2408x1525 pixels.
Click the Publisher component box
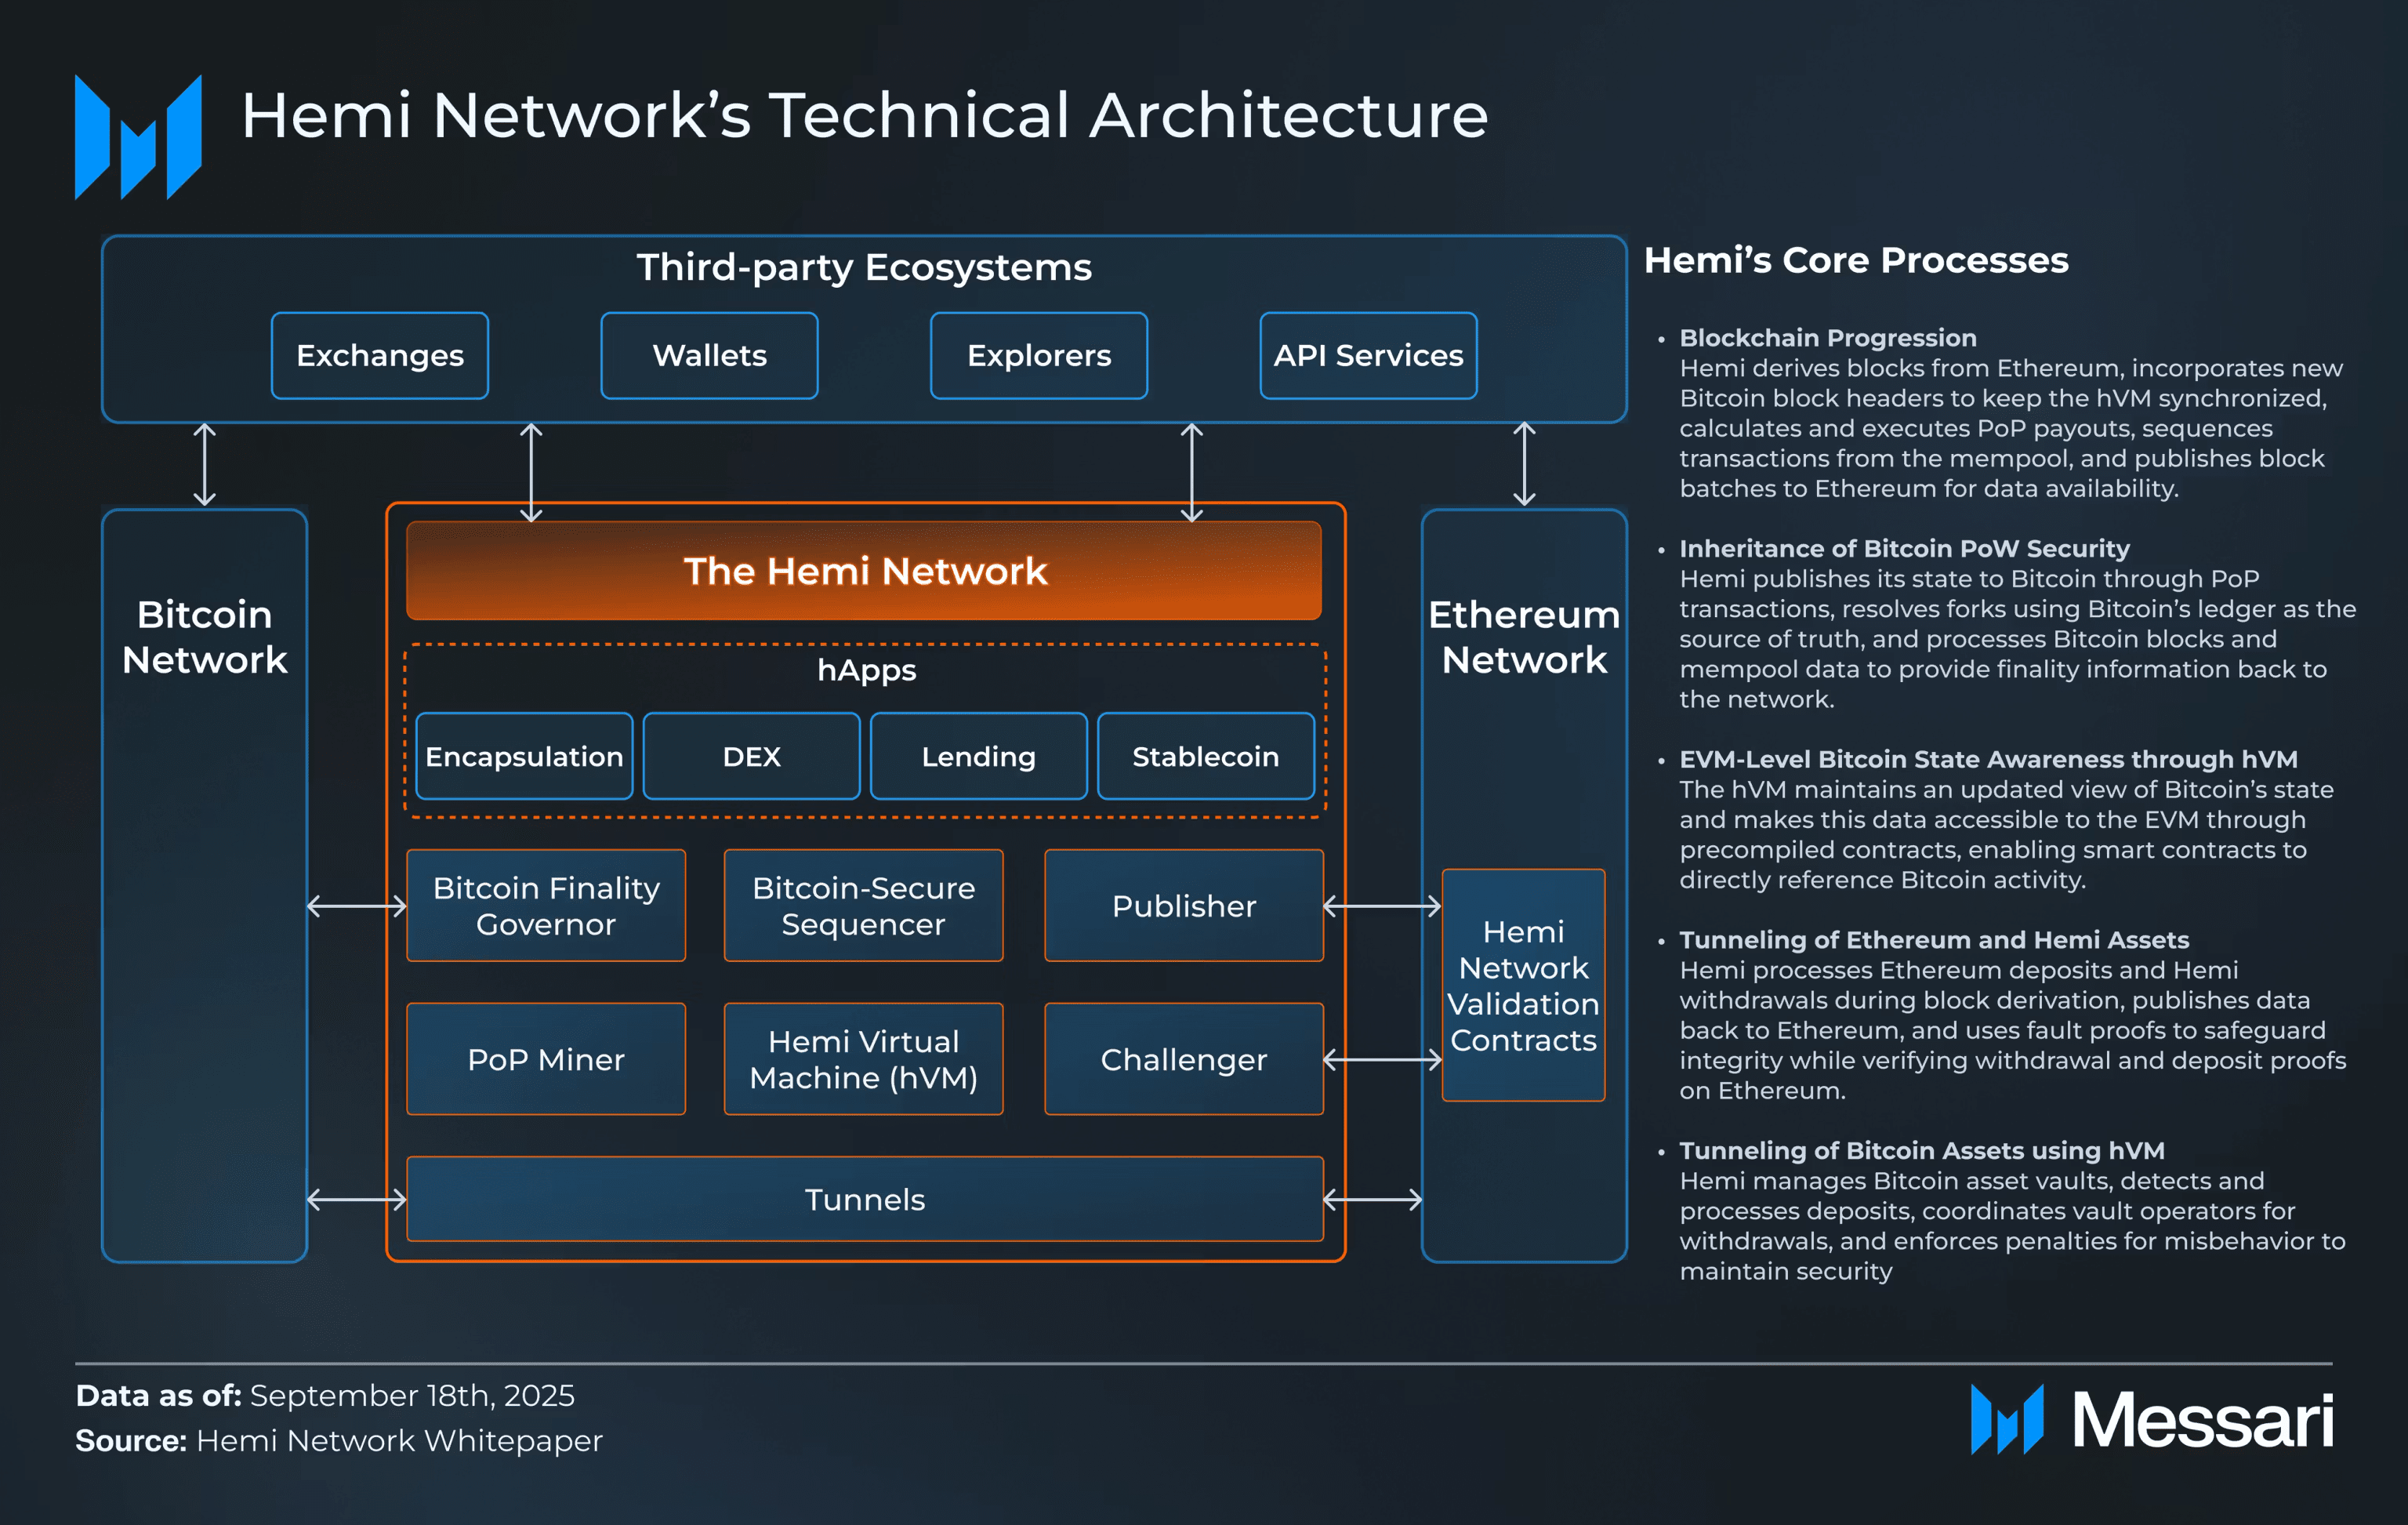coord(1183,906)
